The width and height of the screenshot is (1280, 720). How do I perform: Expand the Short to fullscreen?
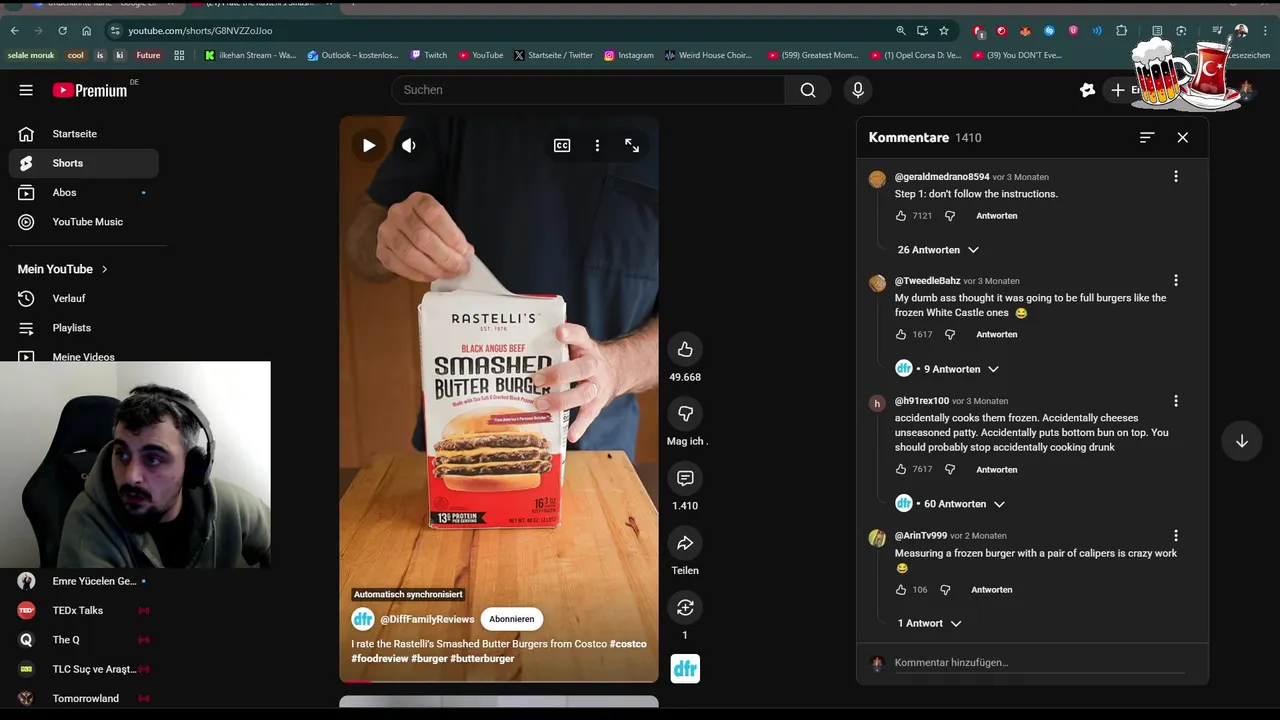coord(632,145)
